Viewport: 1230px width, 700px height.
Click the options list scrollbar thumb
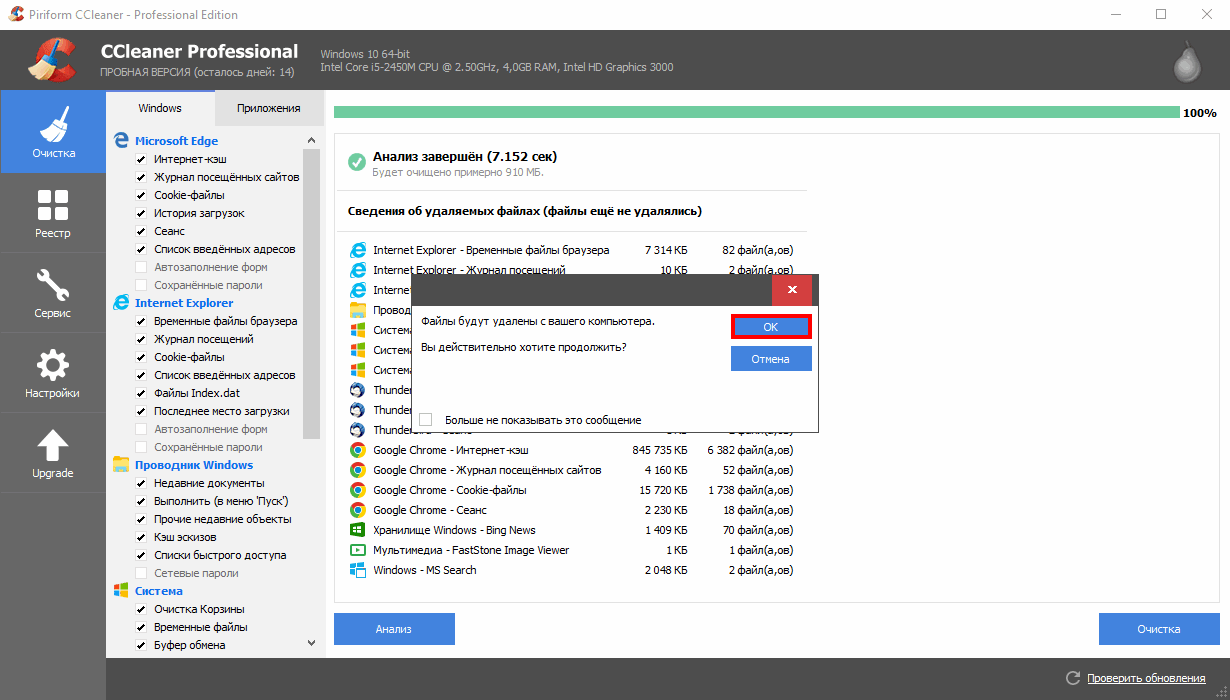coord(311,294)
